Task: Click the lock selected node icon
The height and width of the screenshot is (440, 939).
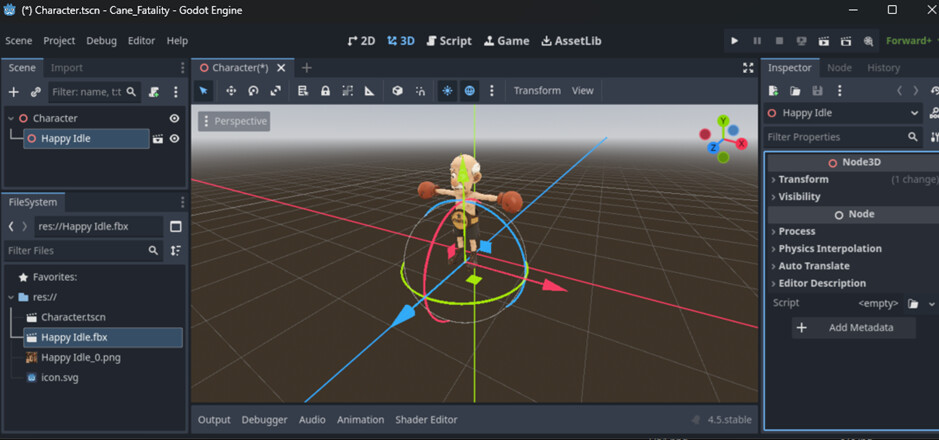Action: tap(325, 91)
